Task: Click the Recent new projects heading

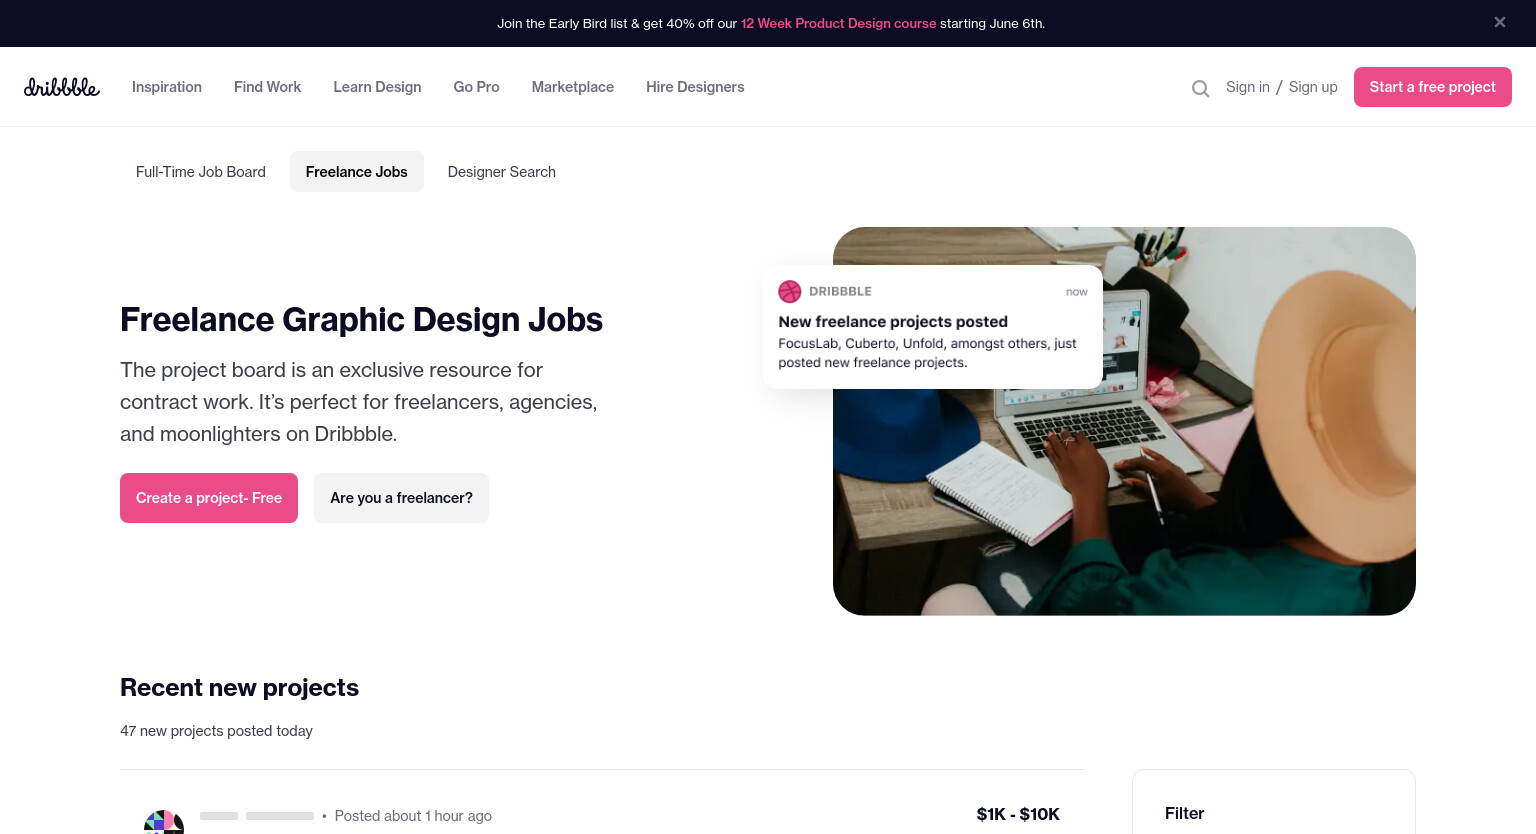Action: tap(239, 688)
